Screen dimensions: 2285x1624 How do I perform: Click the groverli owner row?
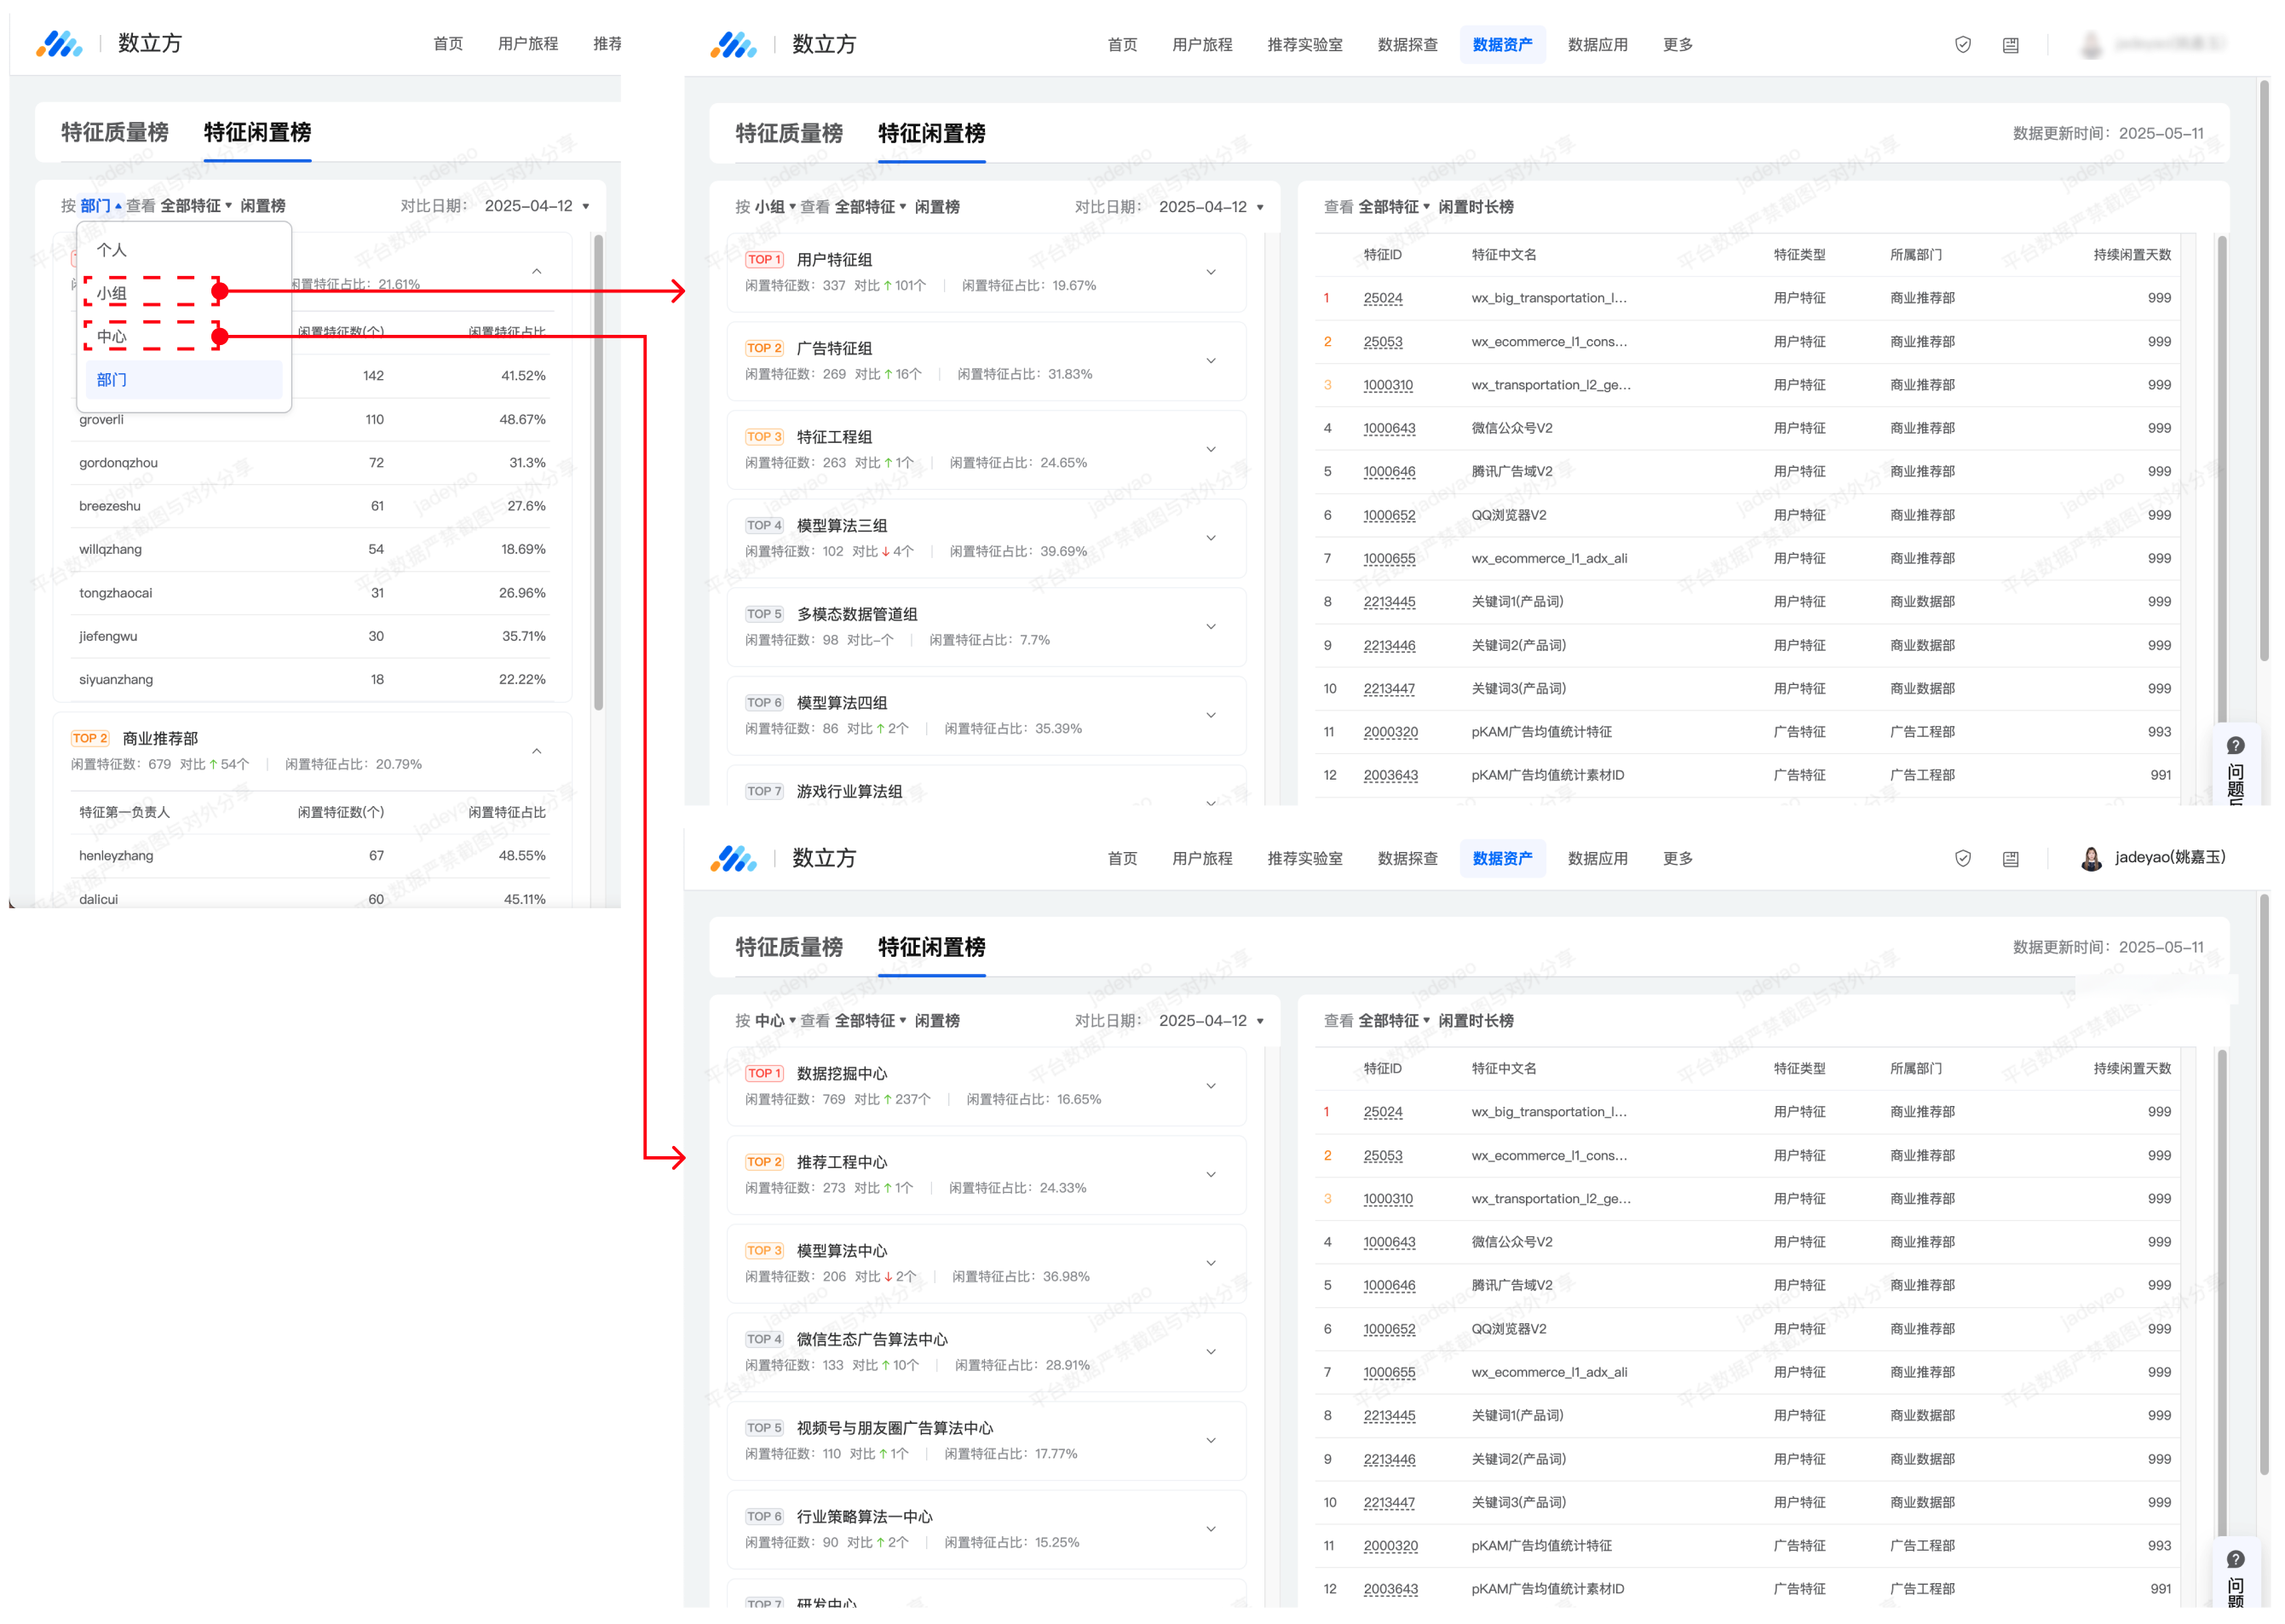[101, 420]
